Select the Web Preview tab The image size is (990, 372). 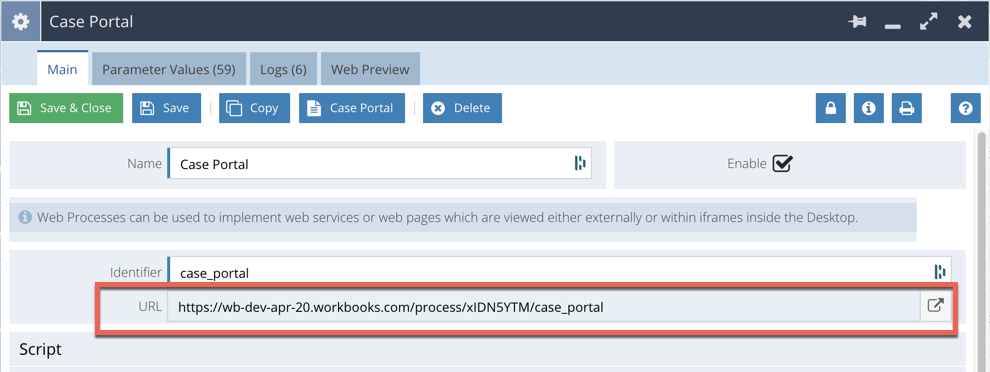371,69
